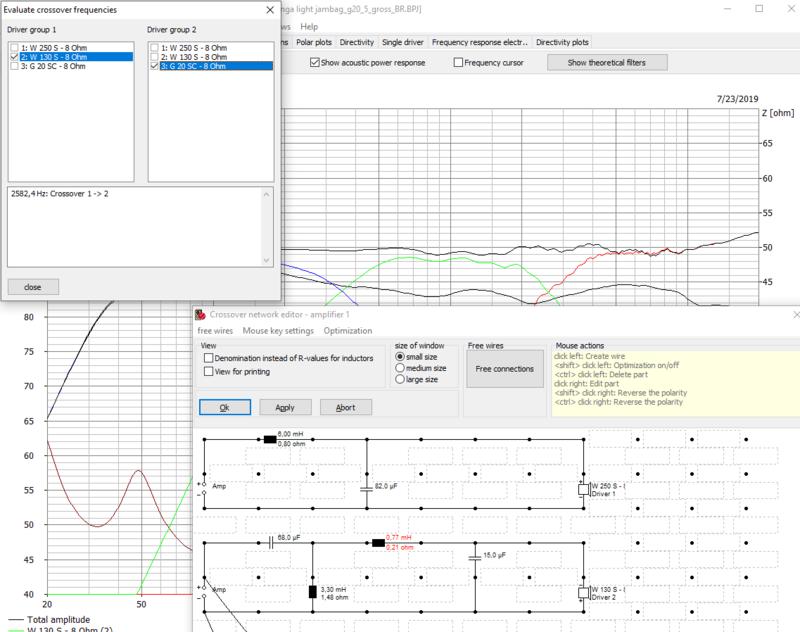
Task: Click the 68.0 µF capacitor symbol
Action: [270, 543]
